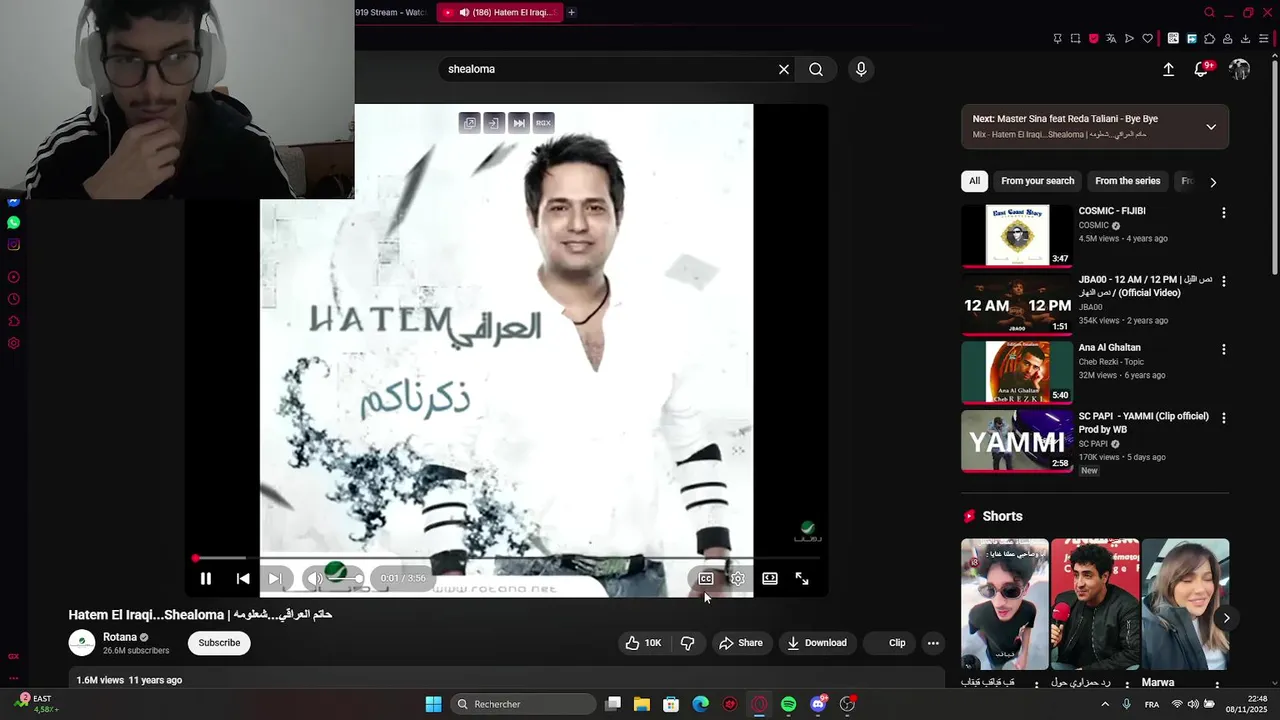The width and height of the screenshot is (1280, 720).
Task: Open options for SC PAPI YAMMI
Action: (1223, 417)
